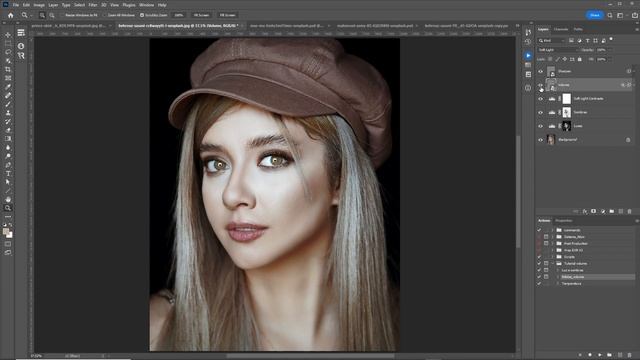Open the layer blend mode dropdown

[558, 50]
